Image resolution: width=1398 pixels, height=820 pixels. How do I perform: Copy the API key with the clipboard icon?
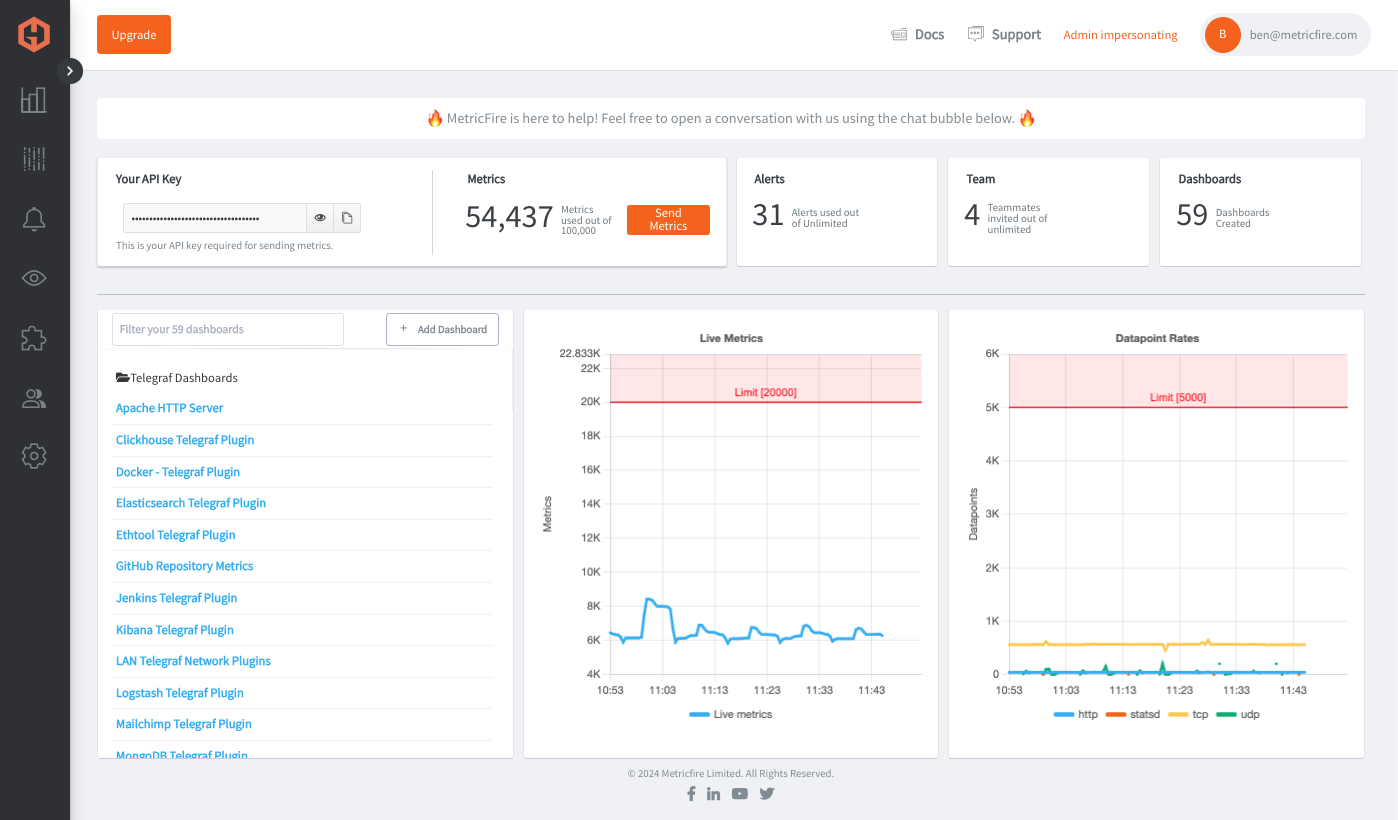[x=347, y=218]
